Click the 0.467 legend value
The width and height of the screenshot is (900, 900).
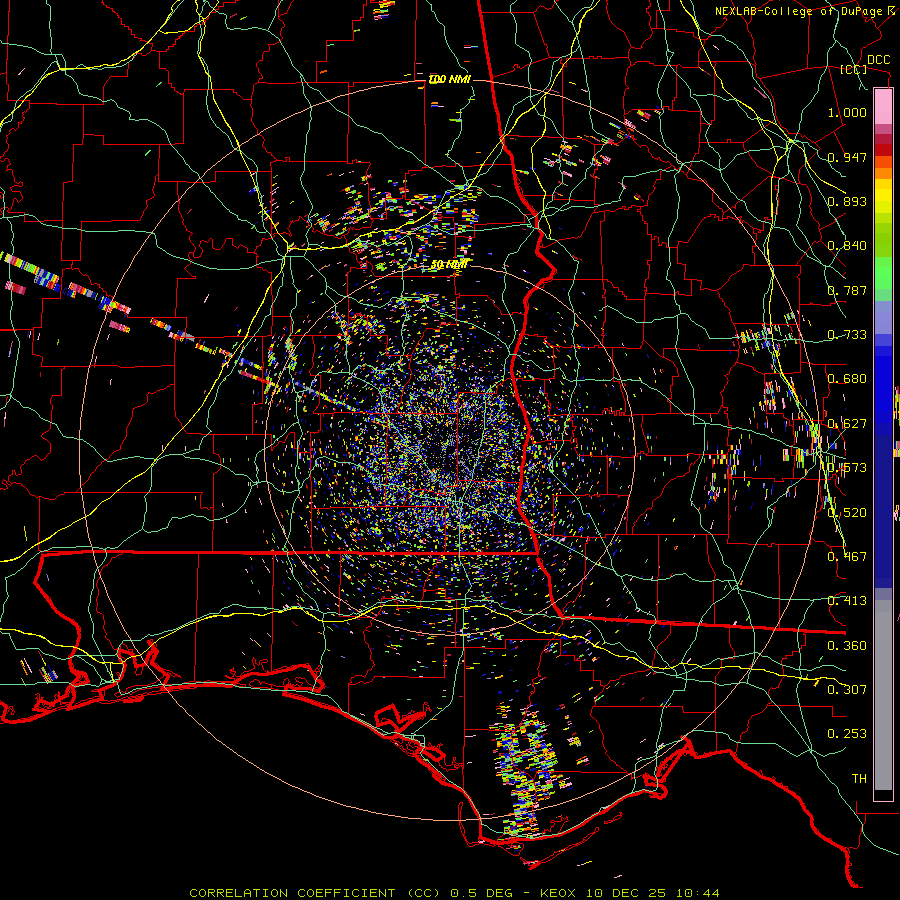847,557
